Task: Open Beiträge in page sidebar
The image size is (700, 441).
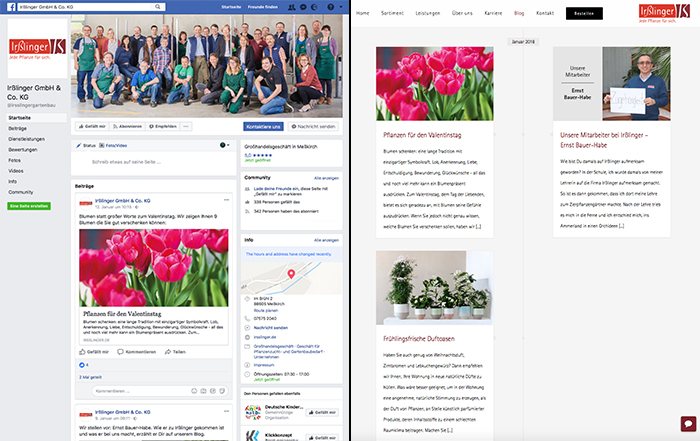Action: click(18, 129)
